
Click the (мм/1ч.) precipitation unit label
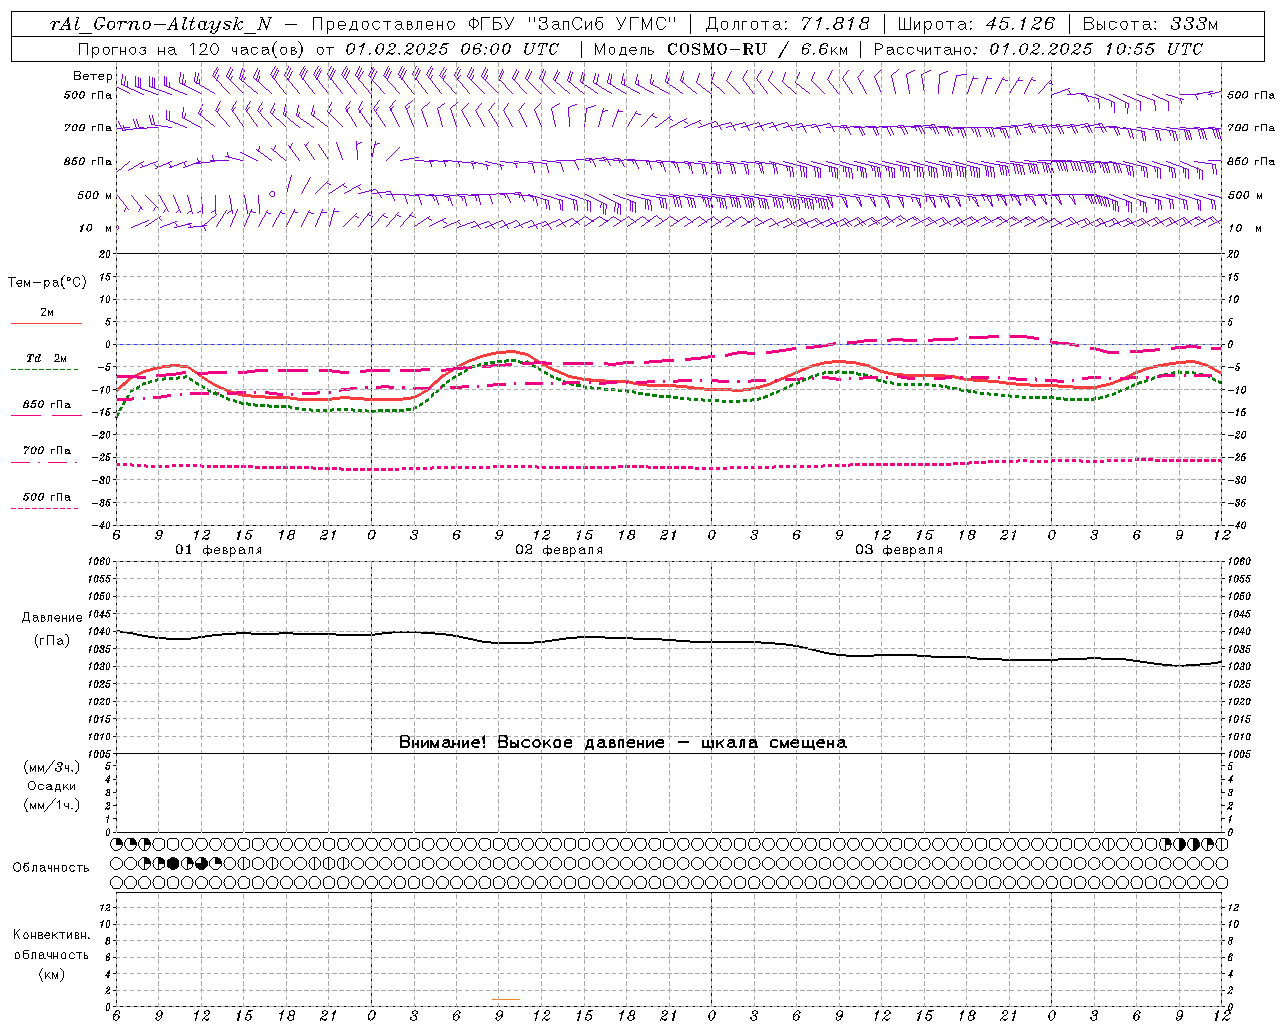pyautogui.click(x=52, y=805)
